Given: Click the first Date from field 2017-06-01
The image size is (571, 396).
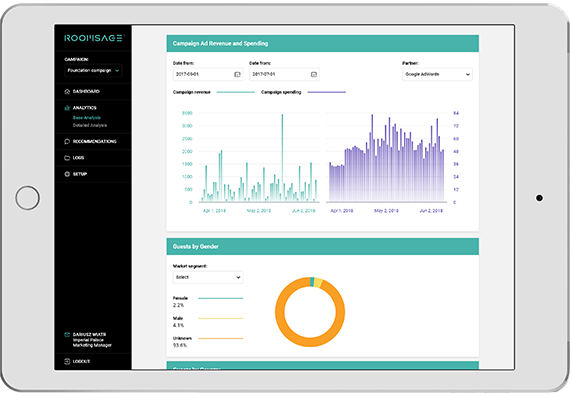Looking at the screenshot, I should pos(208,74).
